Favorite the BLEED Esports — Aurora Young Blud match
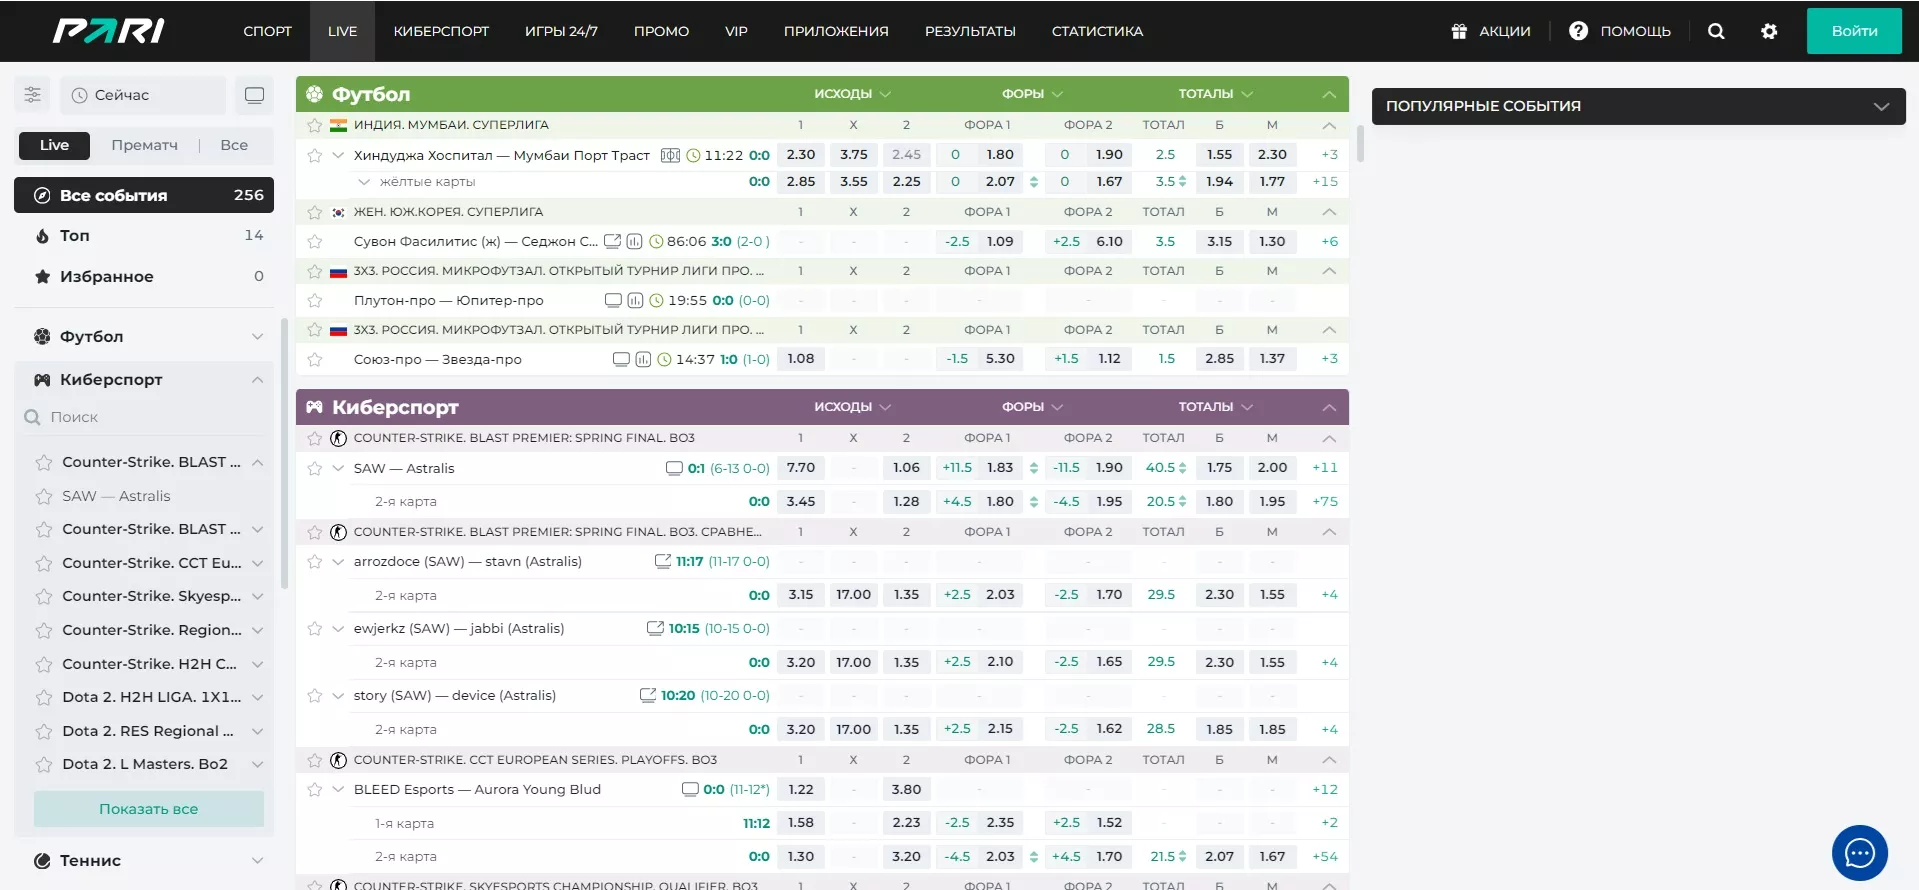The width and height of the screenshot is (1919, 890). click(315, 789)
